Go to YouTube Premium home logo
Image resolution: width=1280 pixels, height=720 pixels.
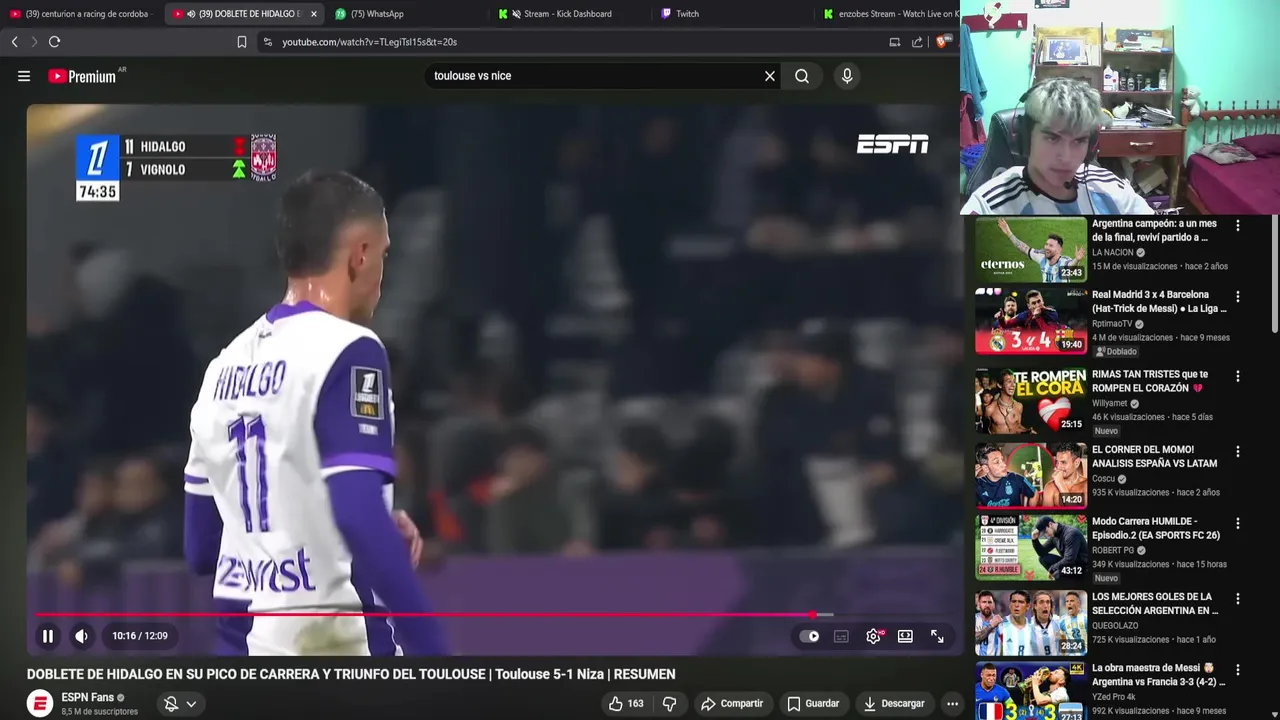click(x=82, y=76)
